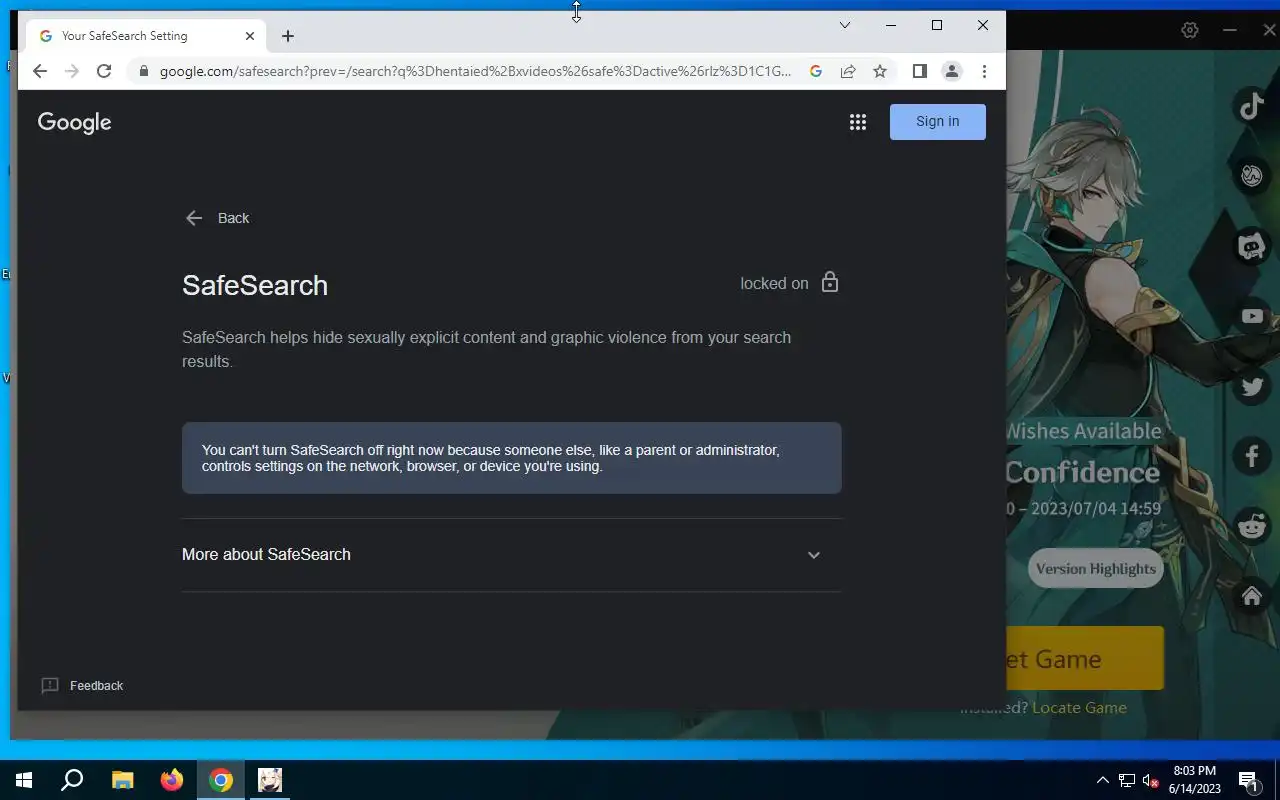The image size is (1280, 800).
Task: Open Chrome tab search dropdown
Action: pyautogui.click(x=845, y=25)
